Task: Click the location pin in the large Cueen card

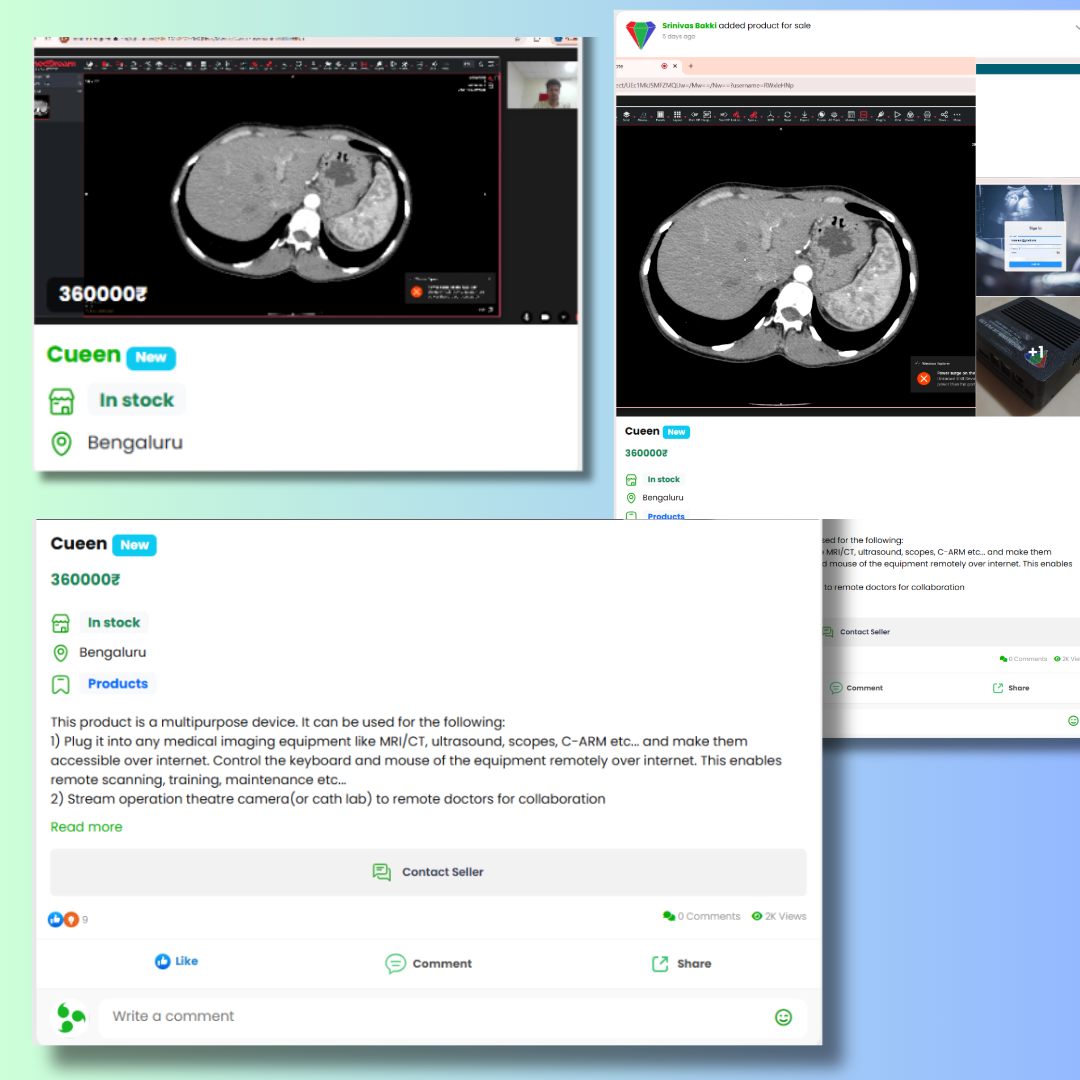Action: pyautogui.click(x=61, y=444)
